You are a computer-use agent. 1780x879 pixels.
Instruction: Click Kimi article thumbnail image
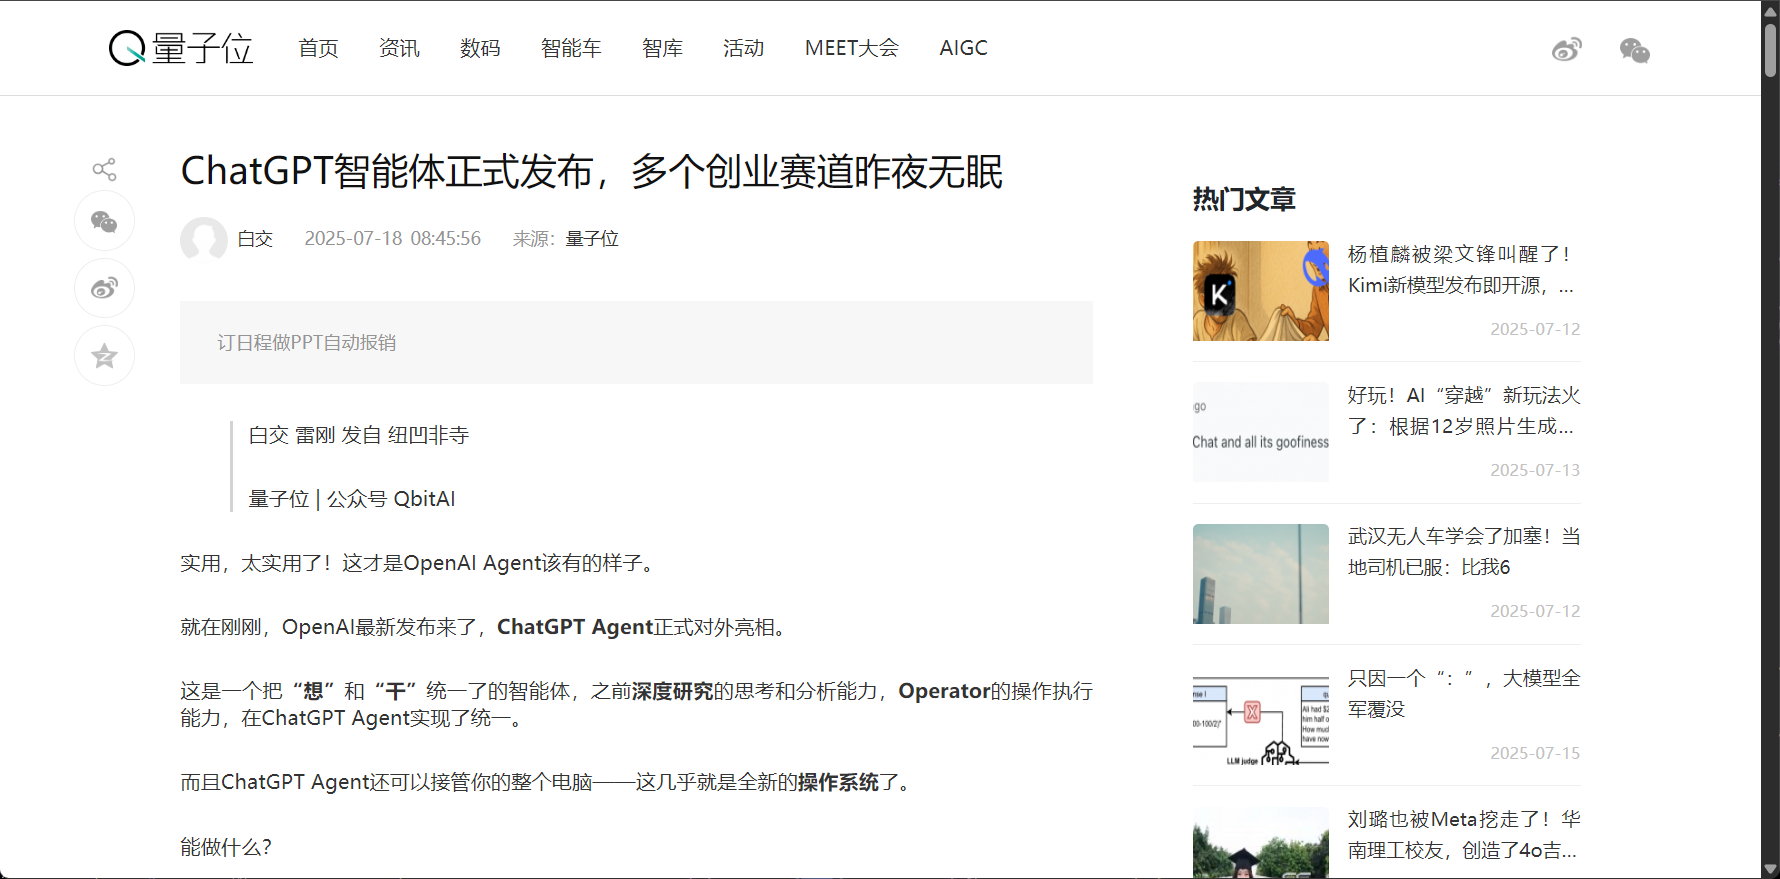coord(1261,291)
